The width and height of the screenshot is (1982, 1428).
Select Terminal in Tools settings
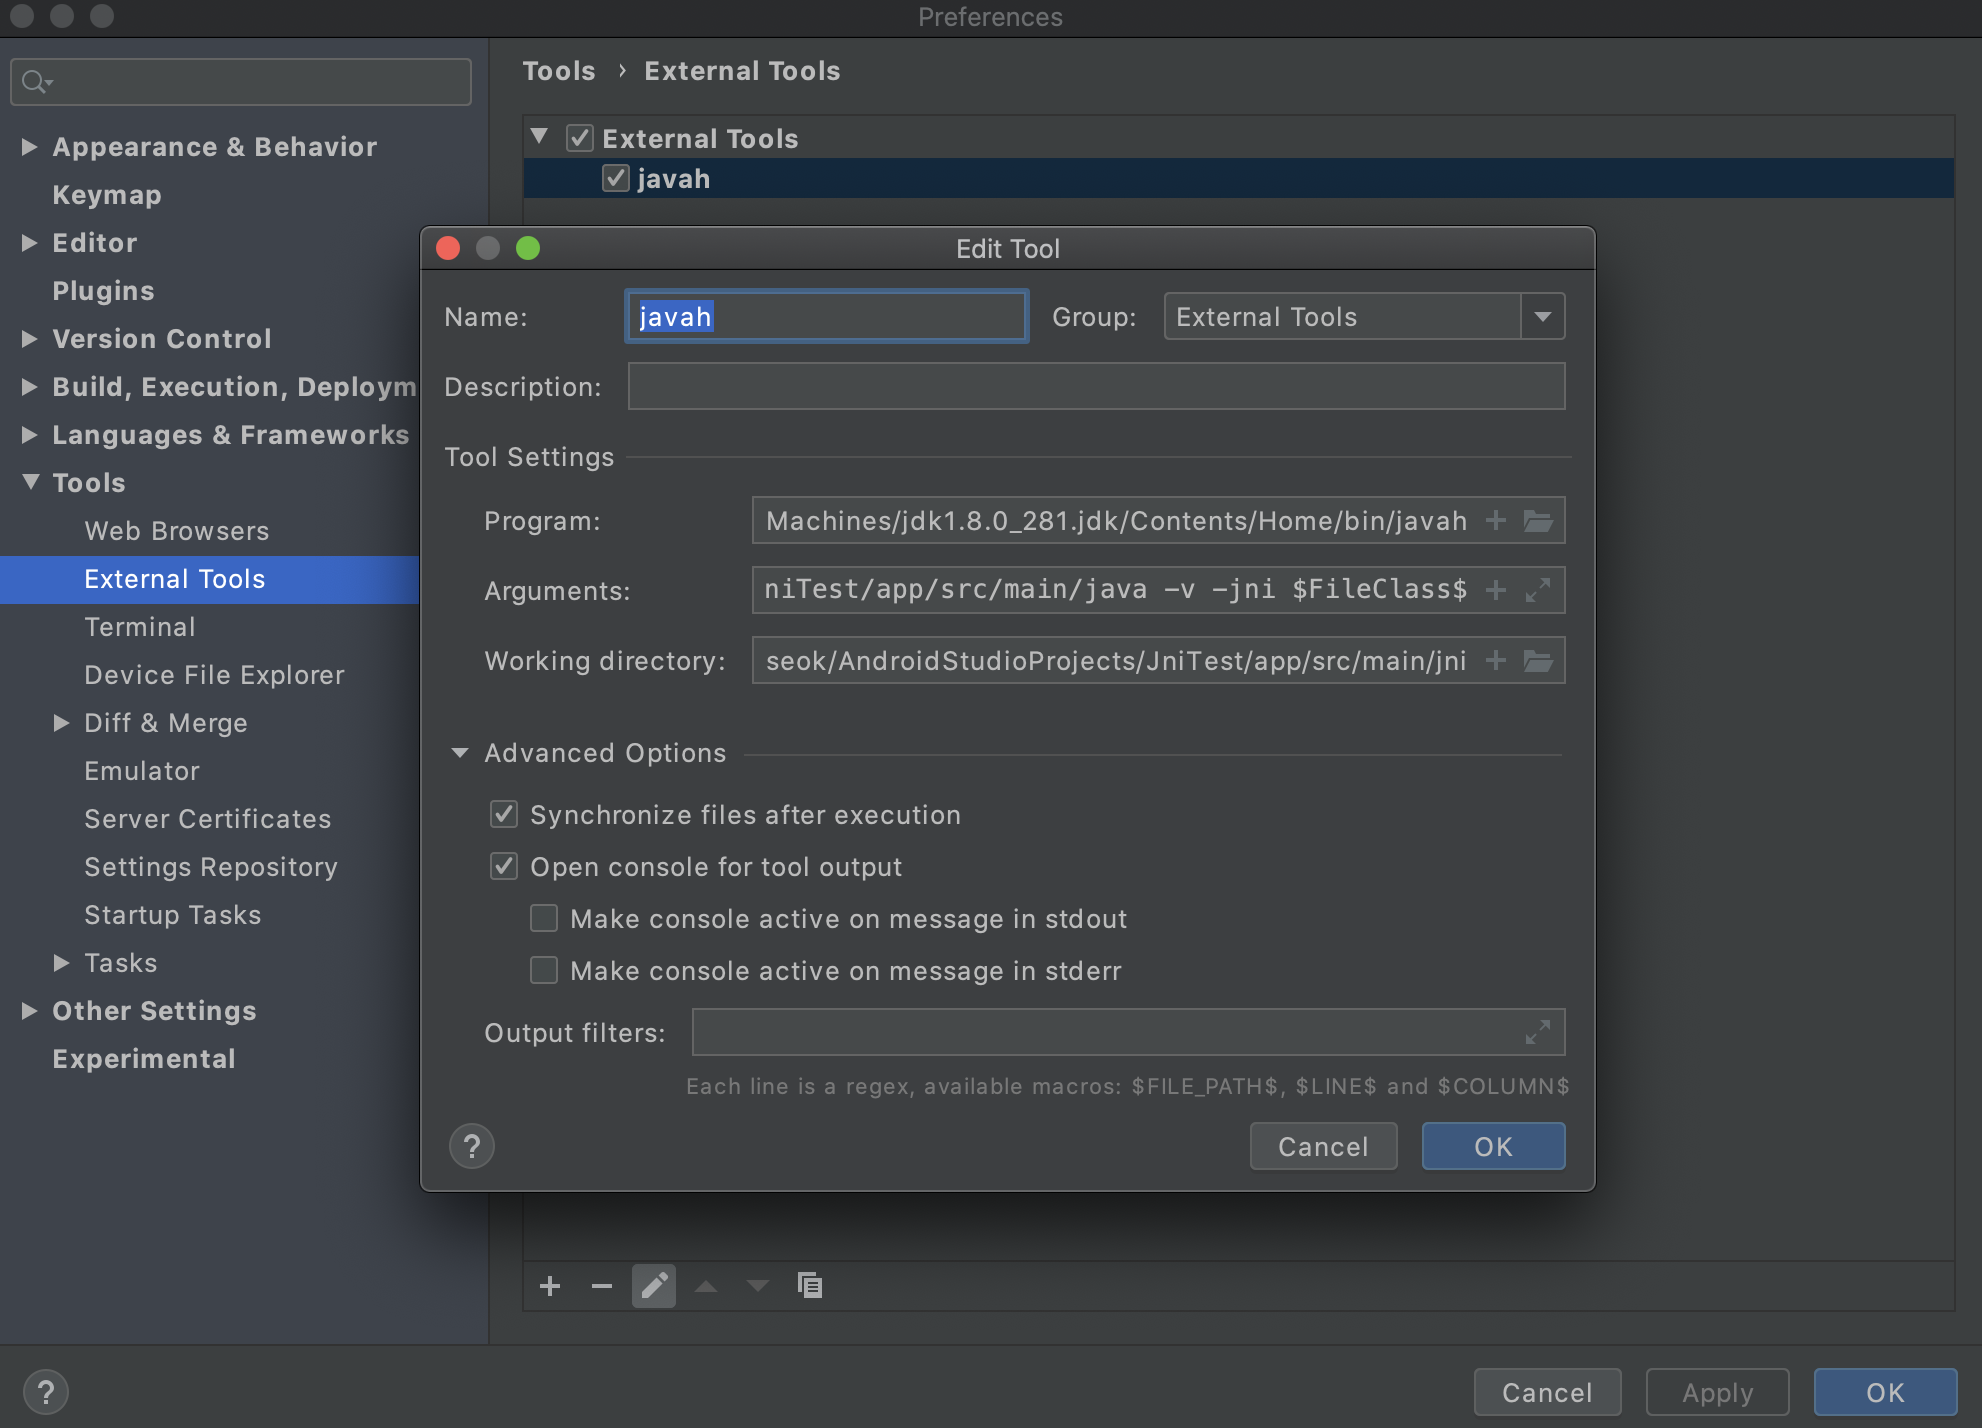click(x=140, y=627)
